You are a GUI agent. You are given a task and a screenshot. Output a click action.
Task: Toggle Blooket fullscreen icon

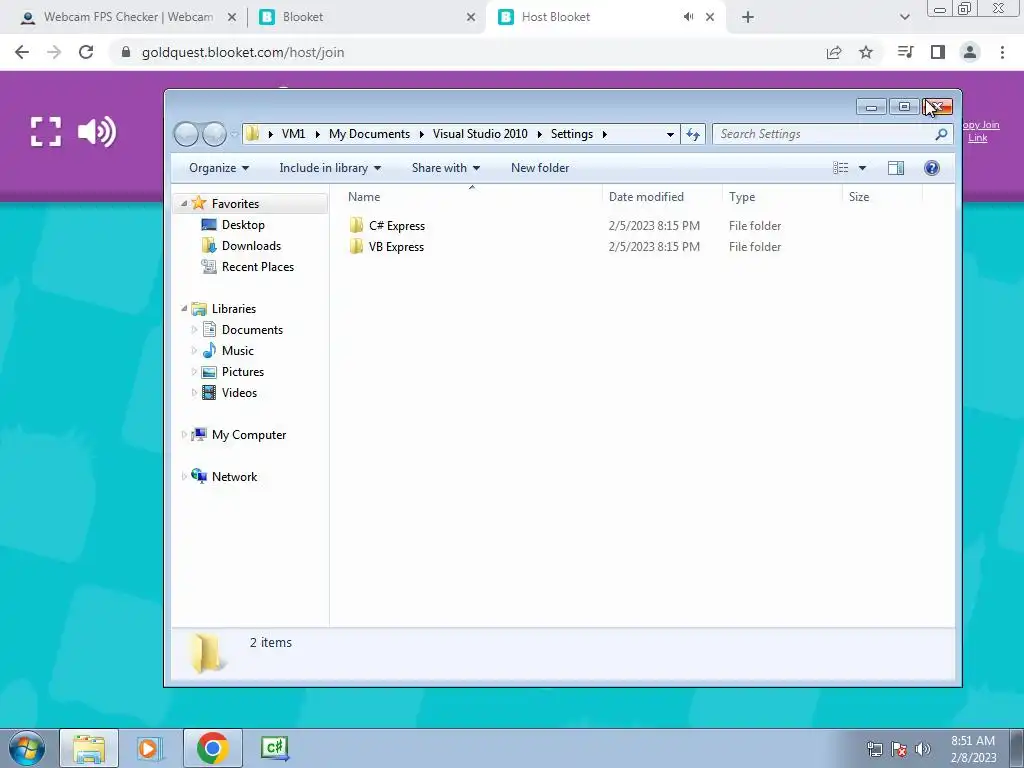46,132
